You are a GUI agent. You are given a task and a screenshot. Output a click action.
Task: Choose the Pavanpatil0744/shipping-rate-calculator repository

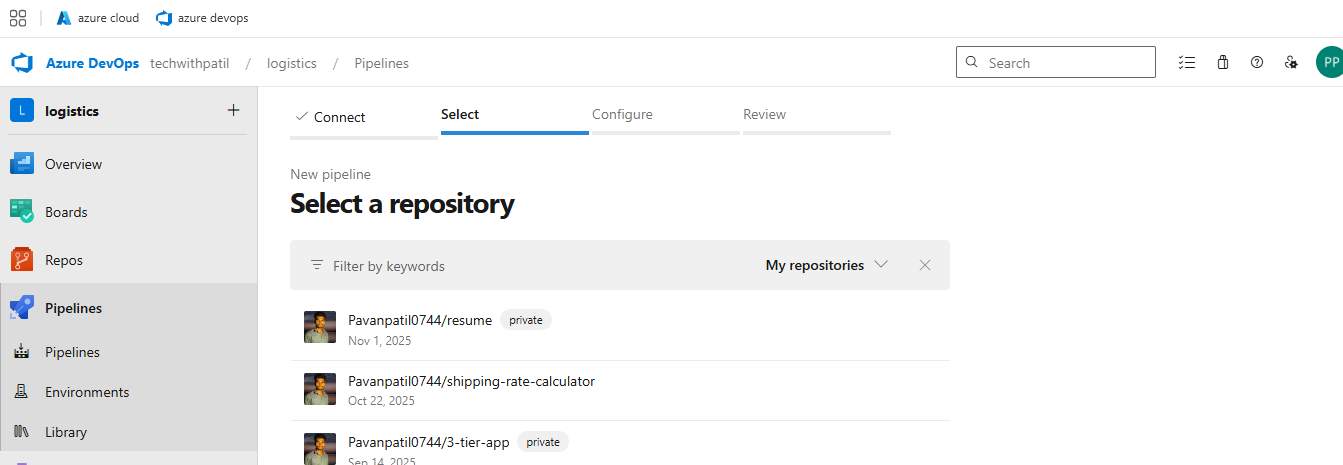pyautogui.click(x=471, y=381)
